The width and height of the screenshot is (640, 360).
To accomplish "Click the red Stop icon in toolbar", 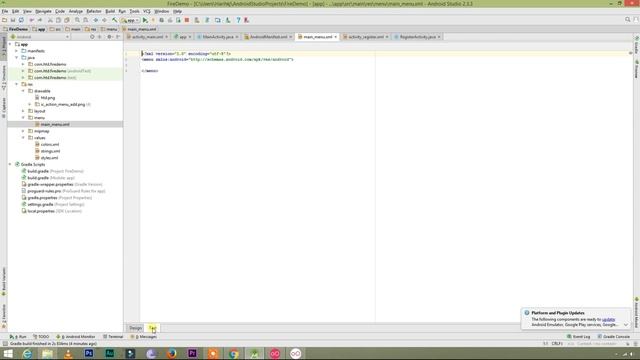I will coord(187,20).
